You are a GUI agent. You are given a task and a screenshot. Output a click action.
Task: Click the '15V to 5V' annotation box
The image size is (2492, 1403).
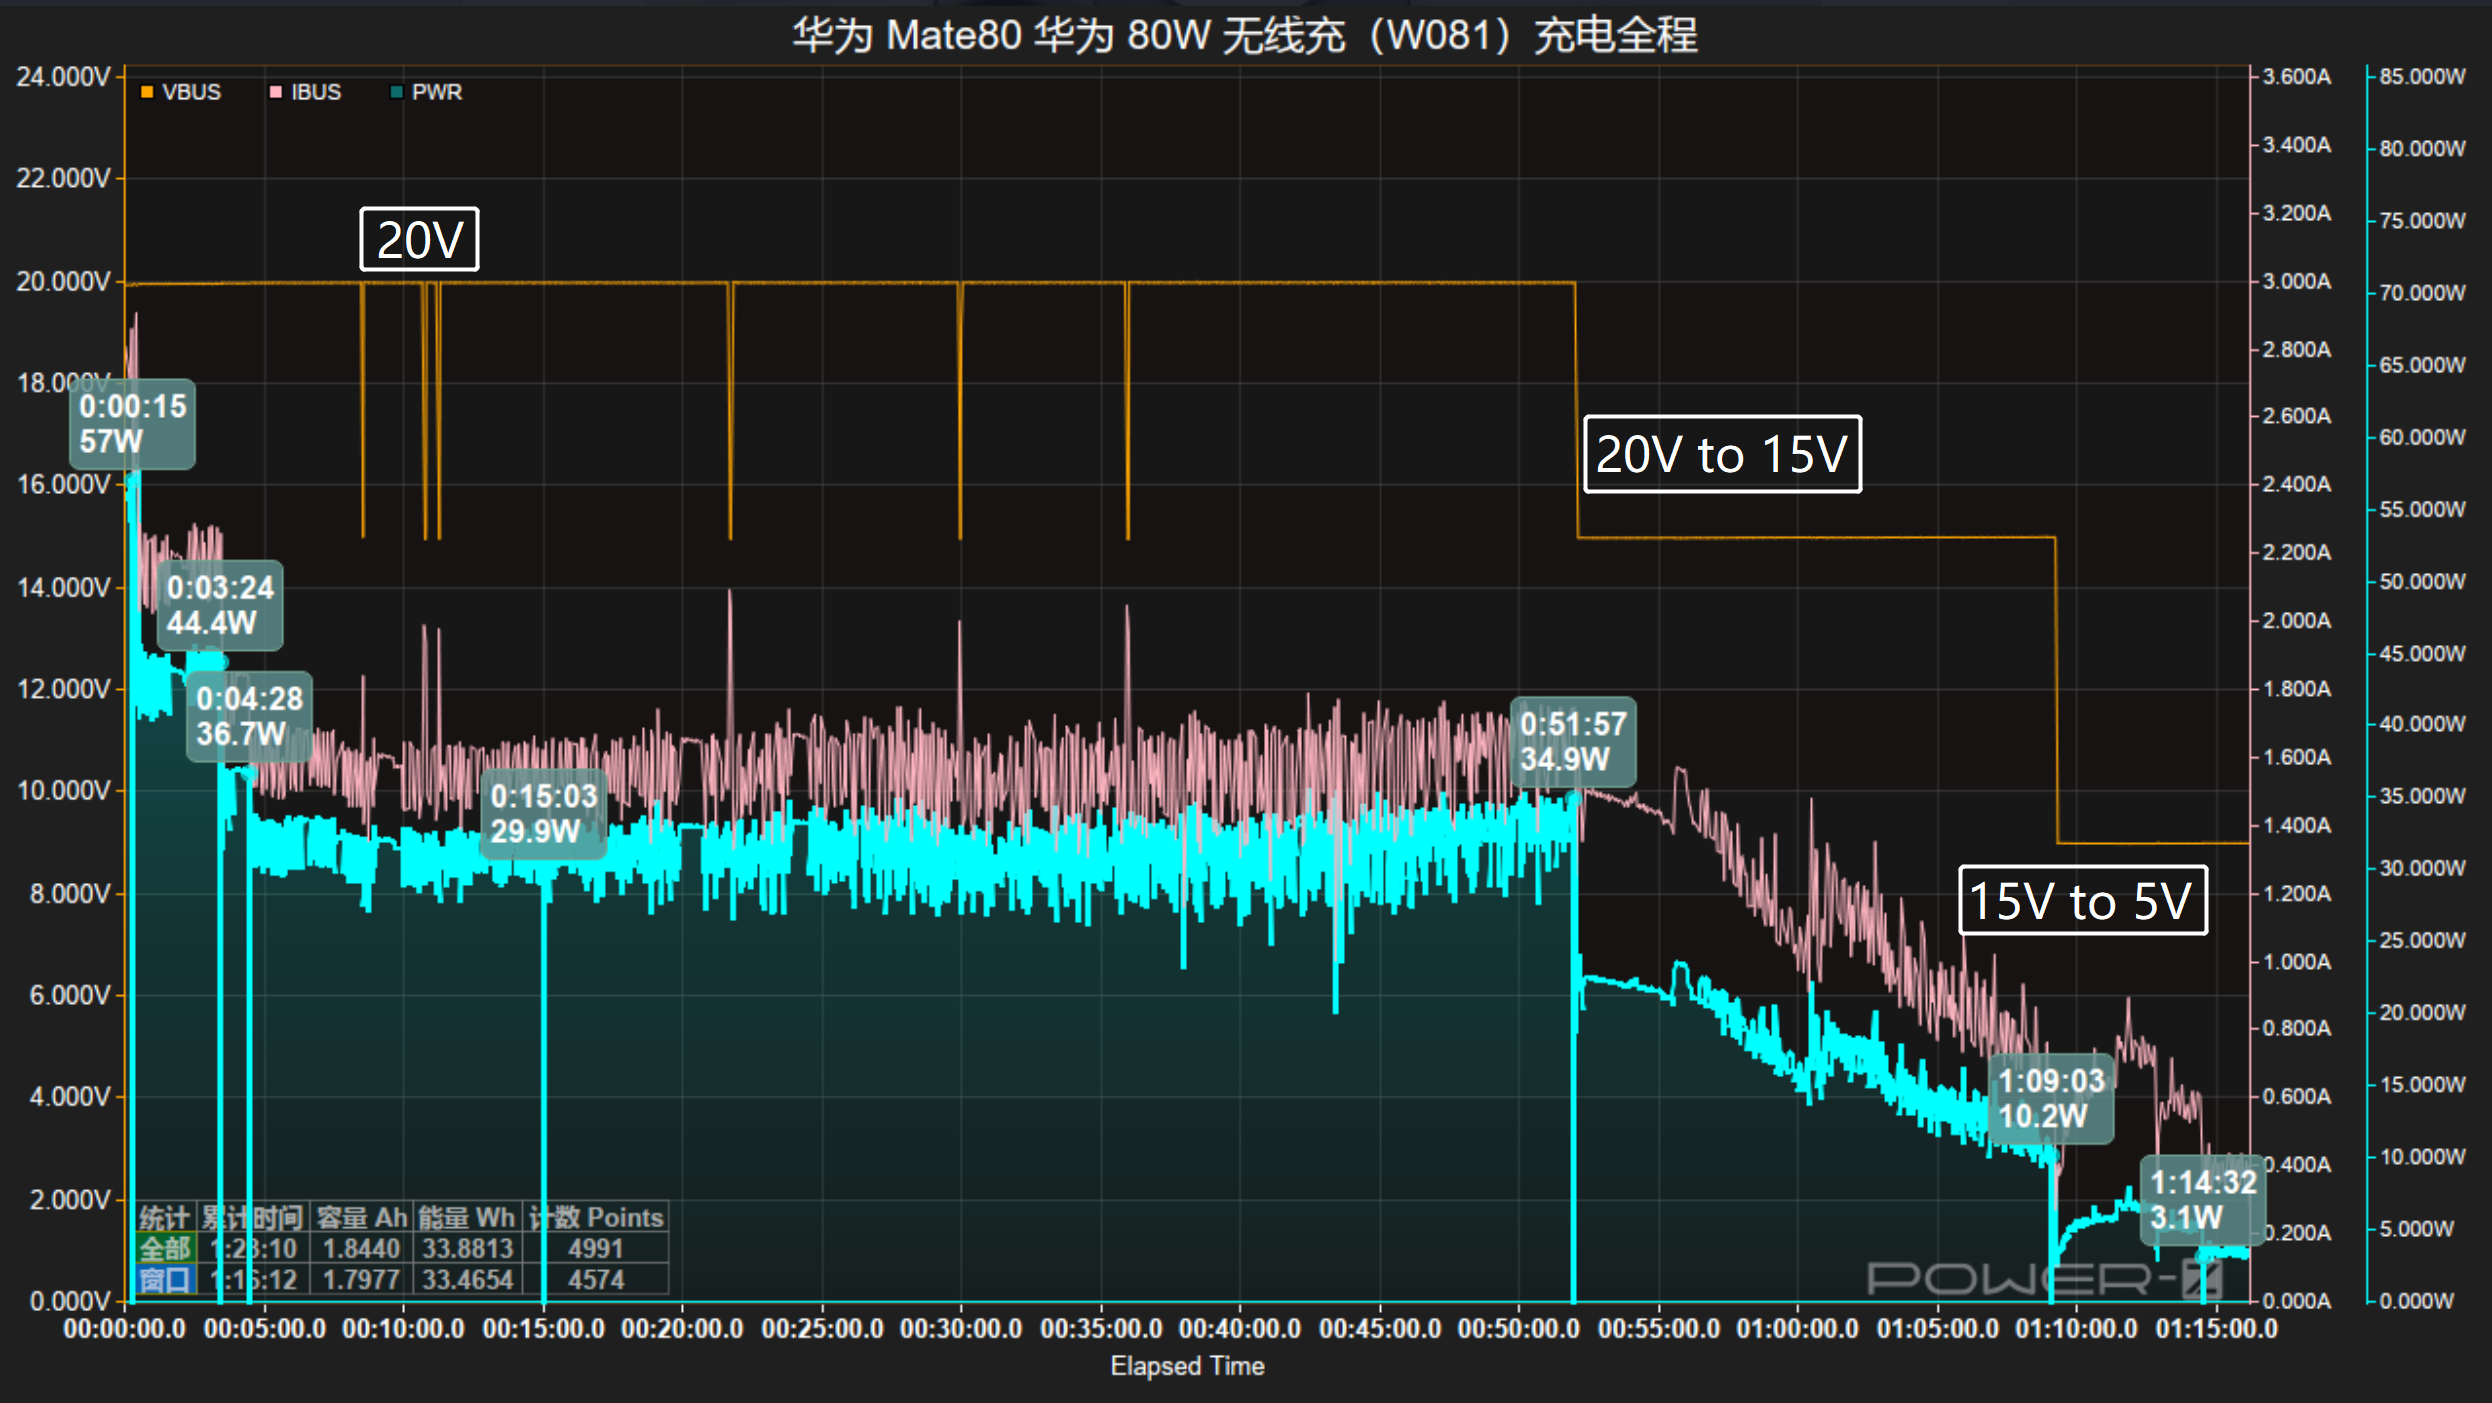tap(2081, 900)
